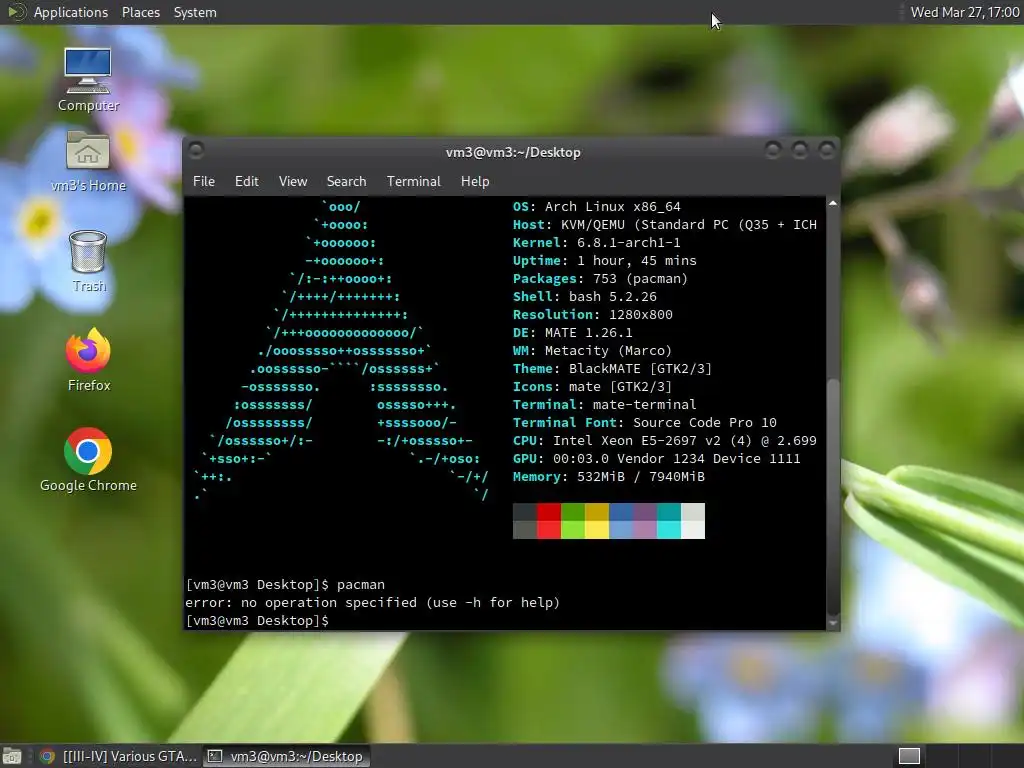Open the terminal Edit menu

[x=246, y=181]
